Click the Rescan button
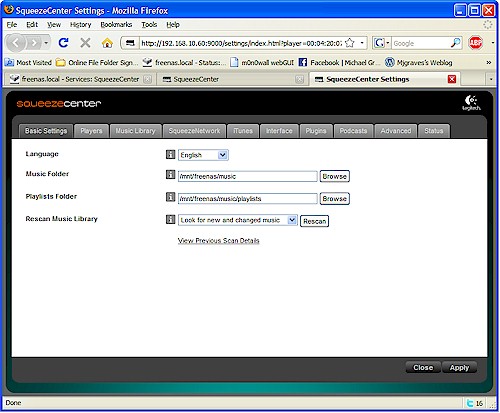This screenshot has width=500, height=413. pos(314,221)
